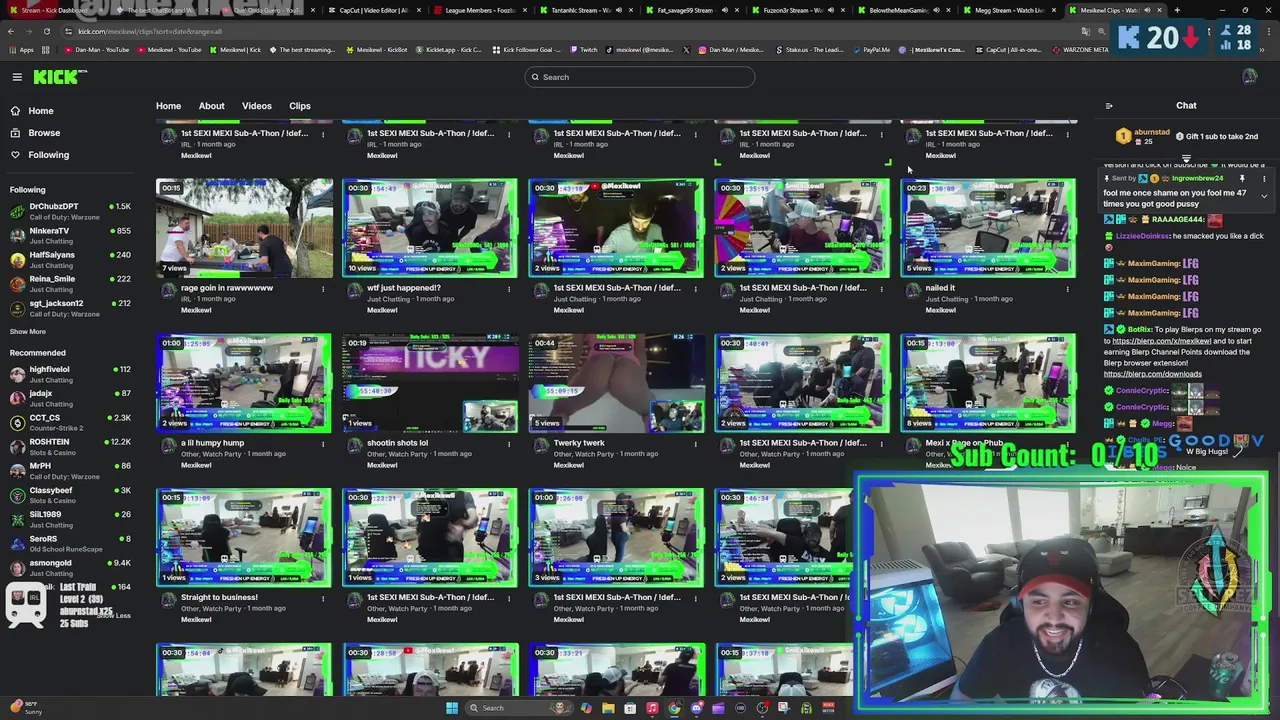
Task: Open options for 'shootin shots lol' clip
Action: [x=509, y=444]
